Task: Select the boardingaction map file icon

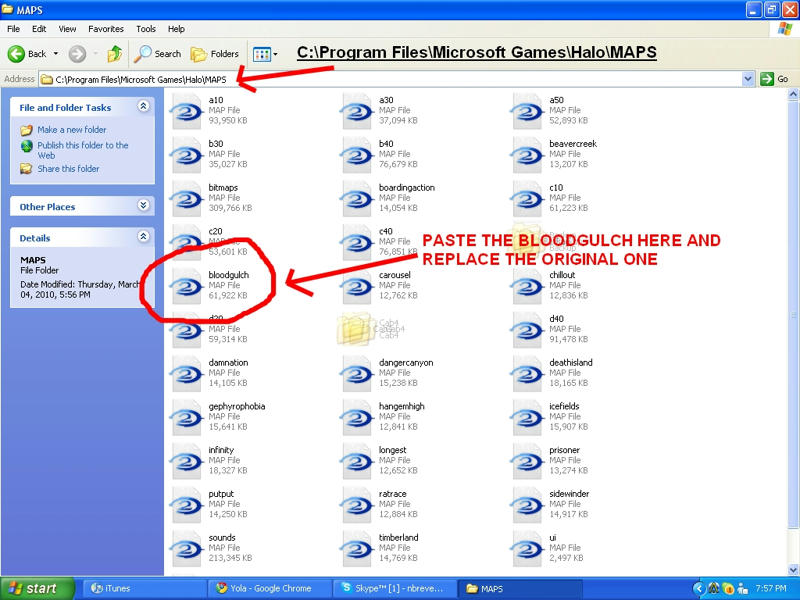Action: point(358,198)
